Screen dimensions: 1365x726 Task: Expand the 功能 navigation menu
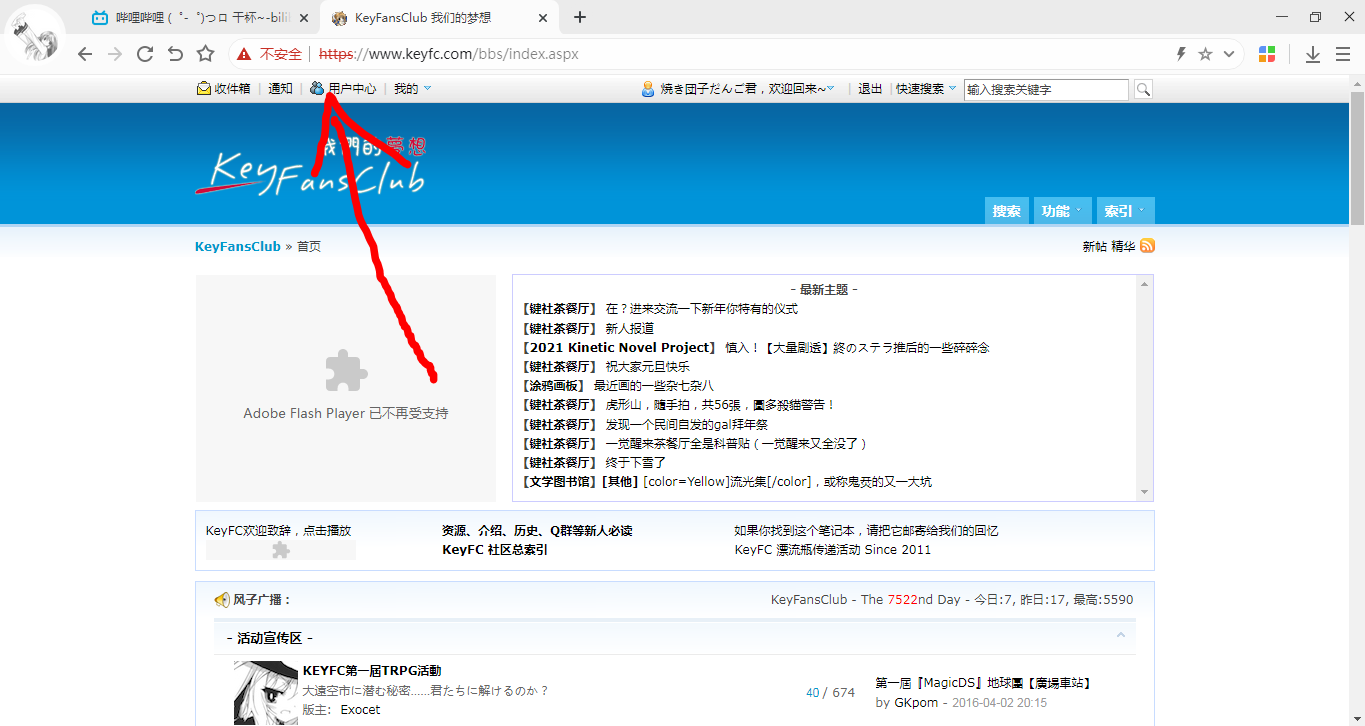(1061, 211)
